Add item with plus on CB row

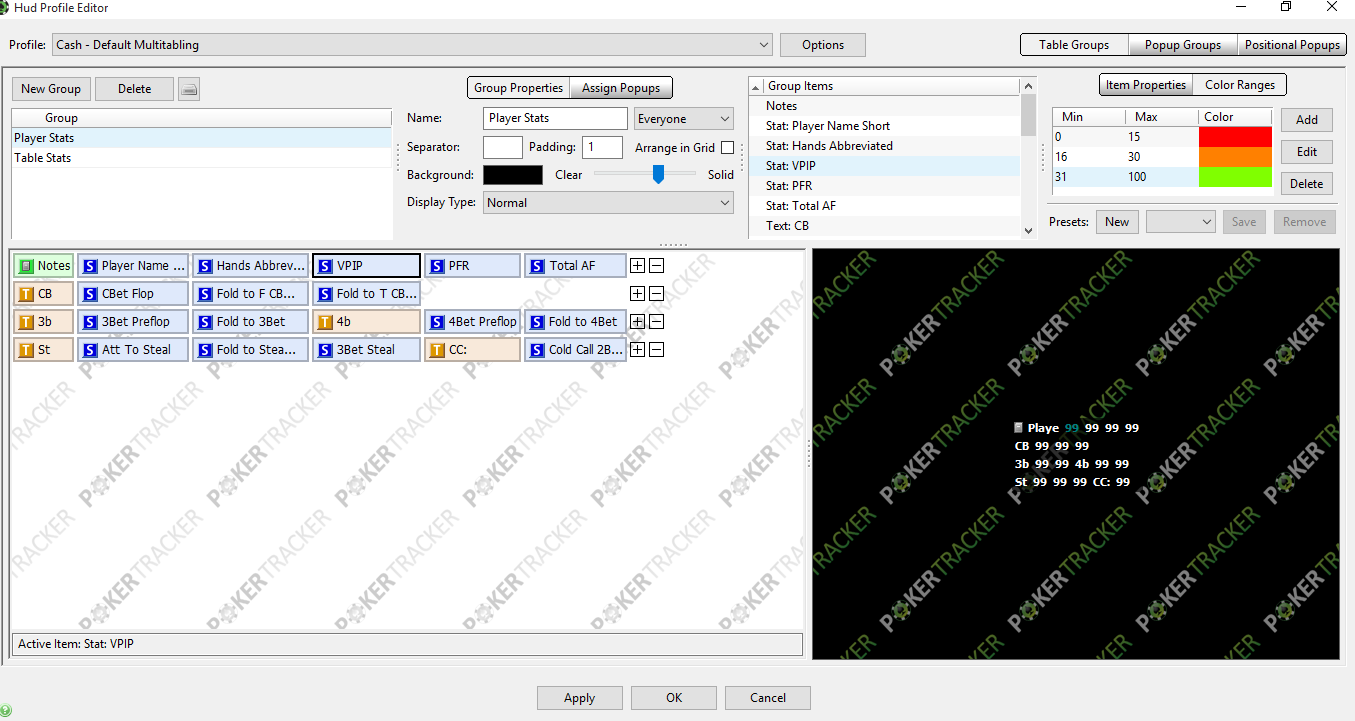point(637,294)
